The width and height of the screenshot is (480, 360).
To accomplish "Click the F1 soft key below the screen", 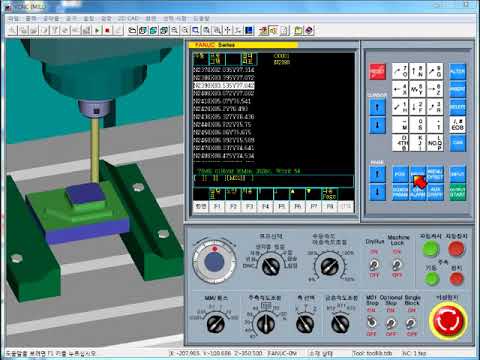I will pyautogui.click(x=217, y=207).
